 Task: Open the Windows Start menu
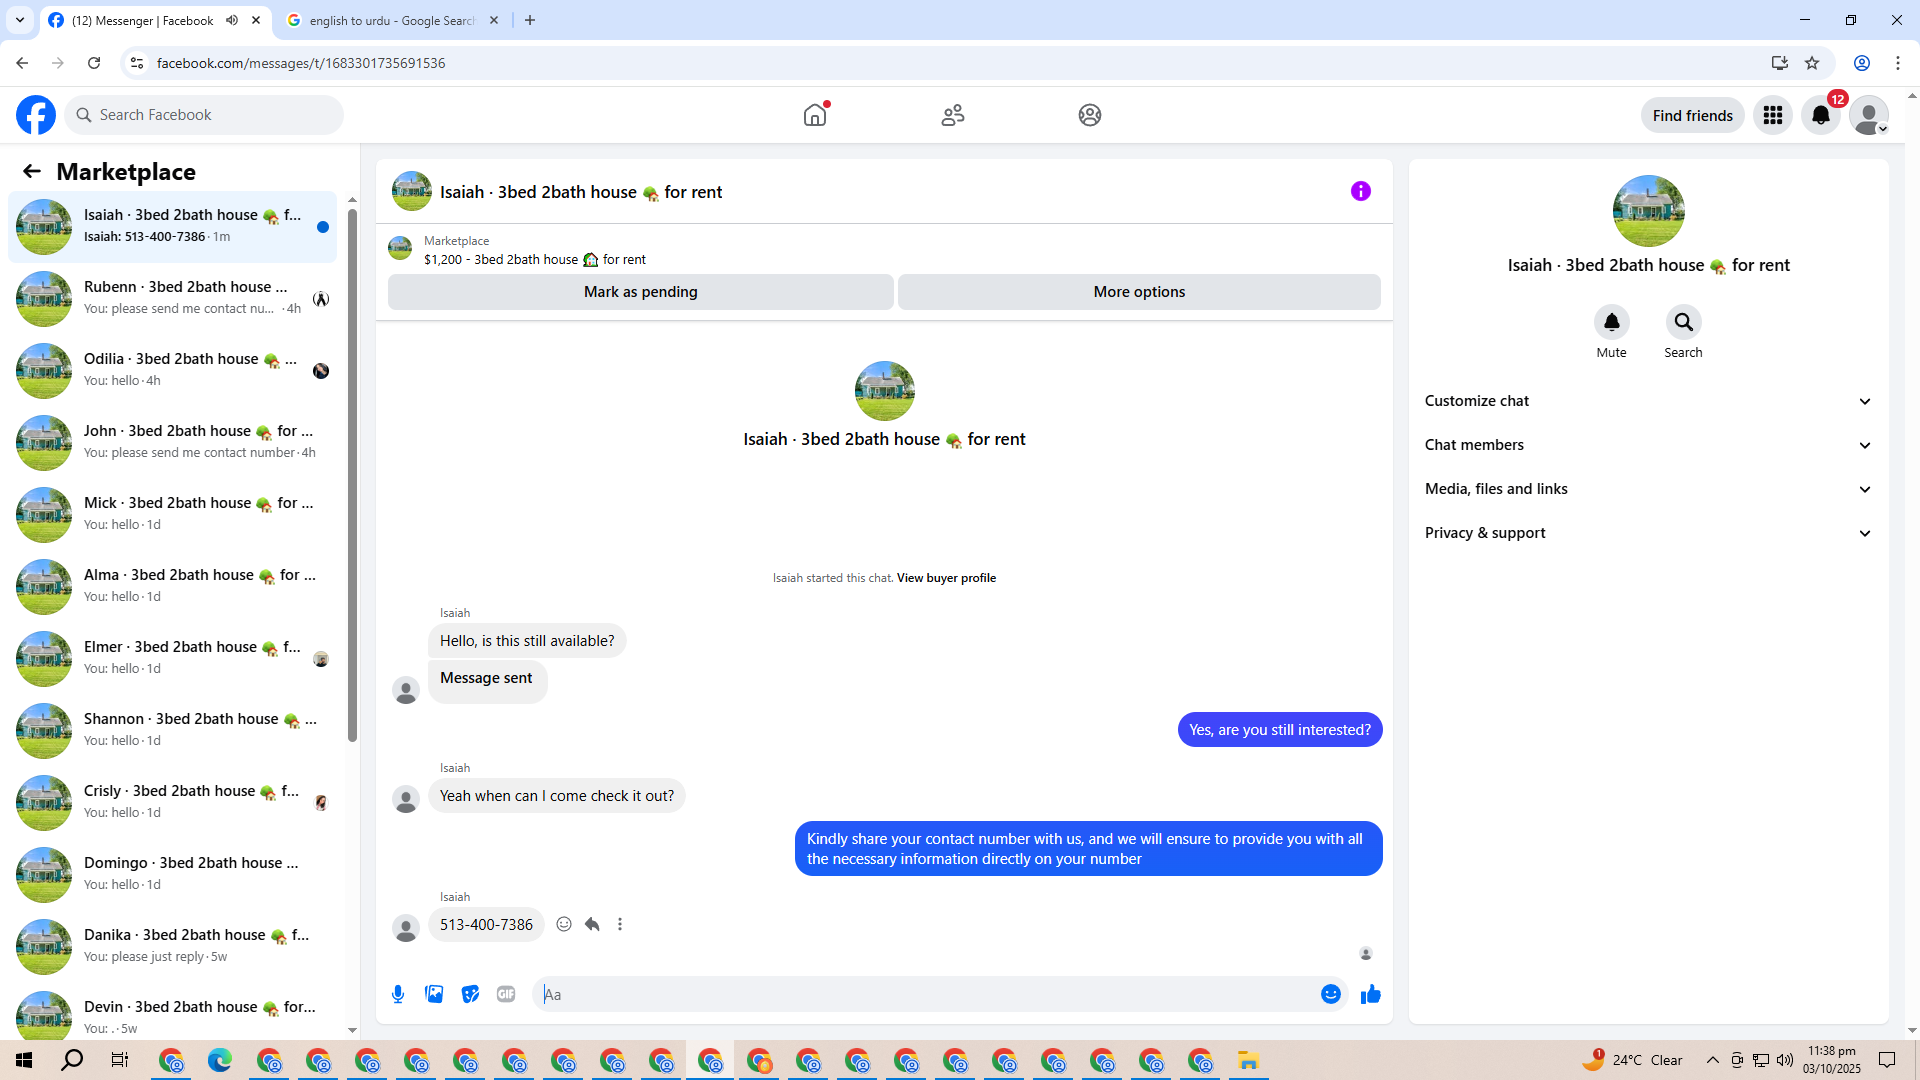point(24,1060)
